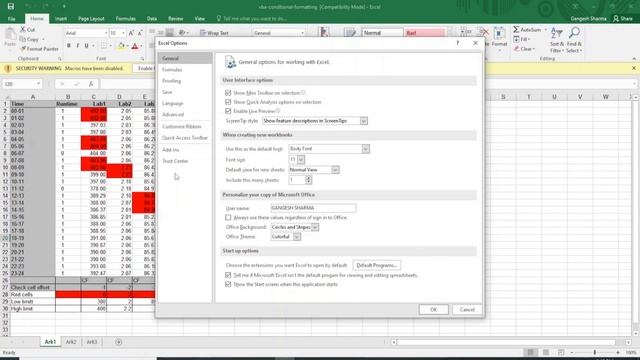Toggle Underline formatting in ribbon
The image size is (640, 360).
[x=86, y=46]
